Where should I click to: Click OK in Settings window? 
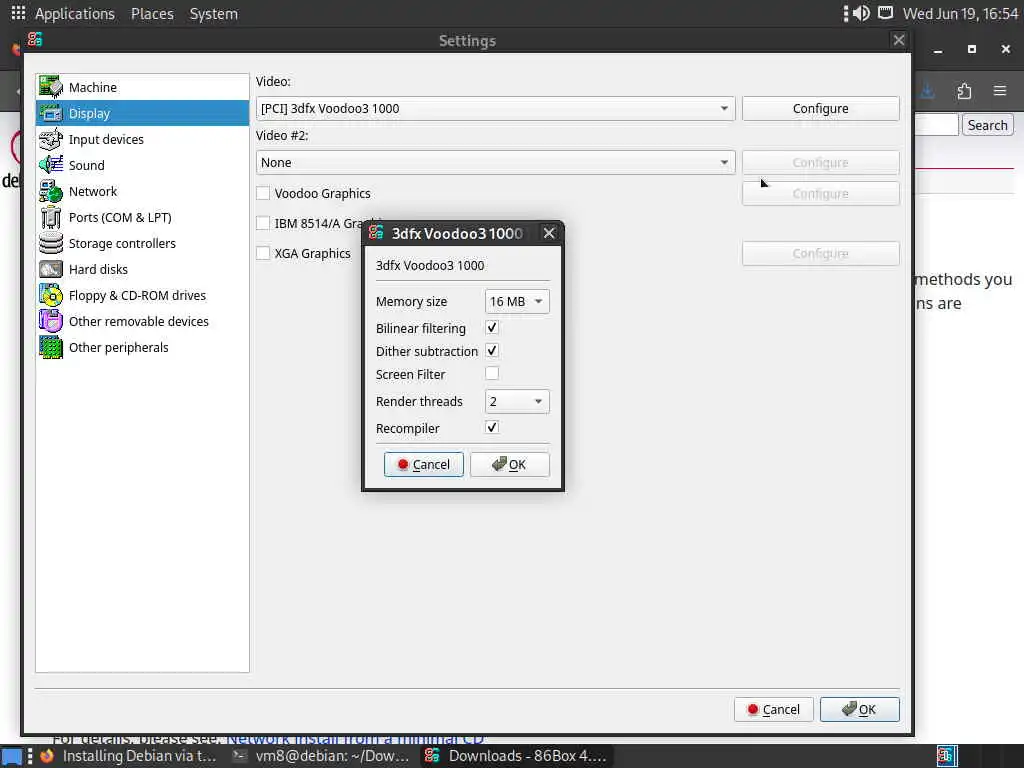tap(859, 709)
